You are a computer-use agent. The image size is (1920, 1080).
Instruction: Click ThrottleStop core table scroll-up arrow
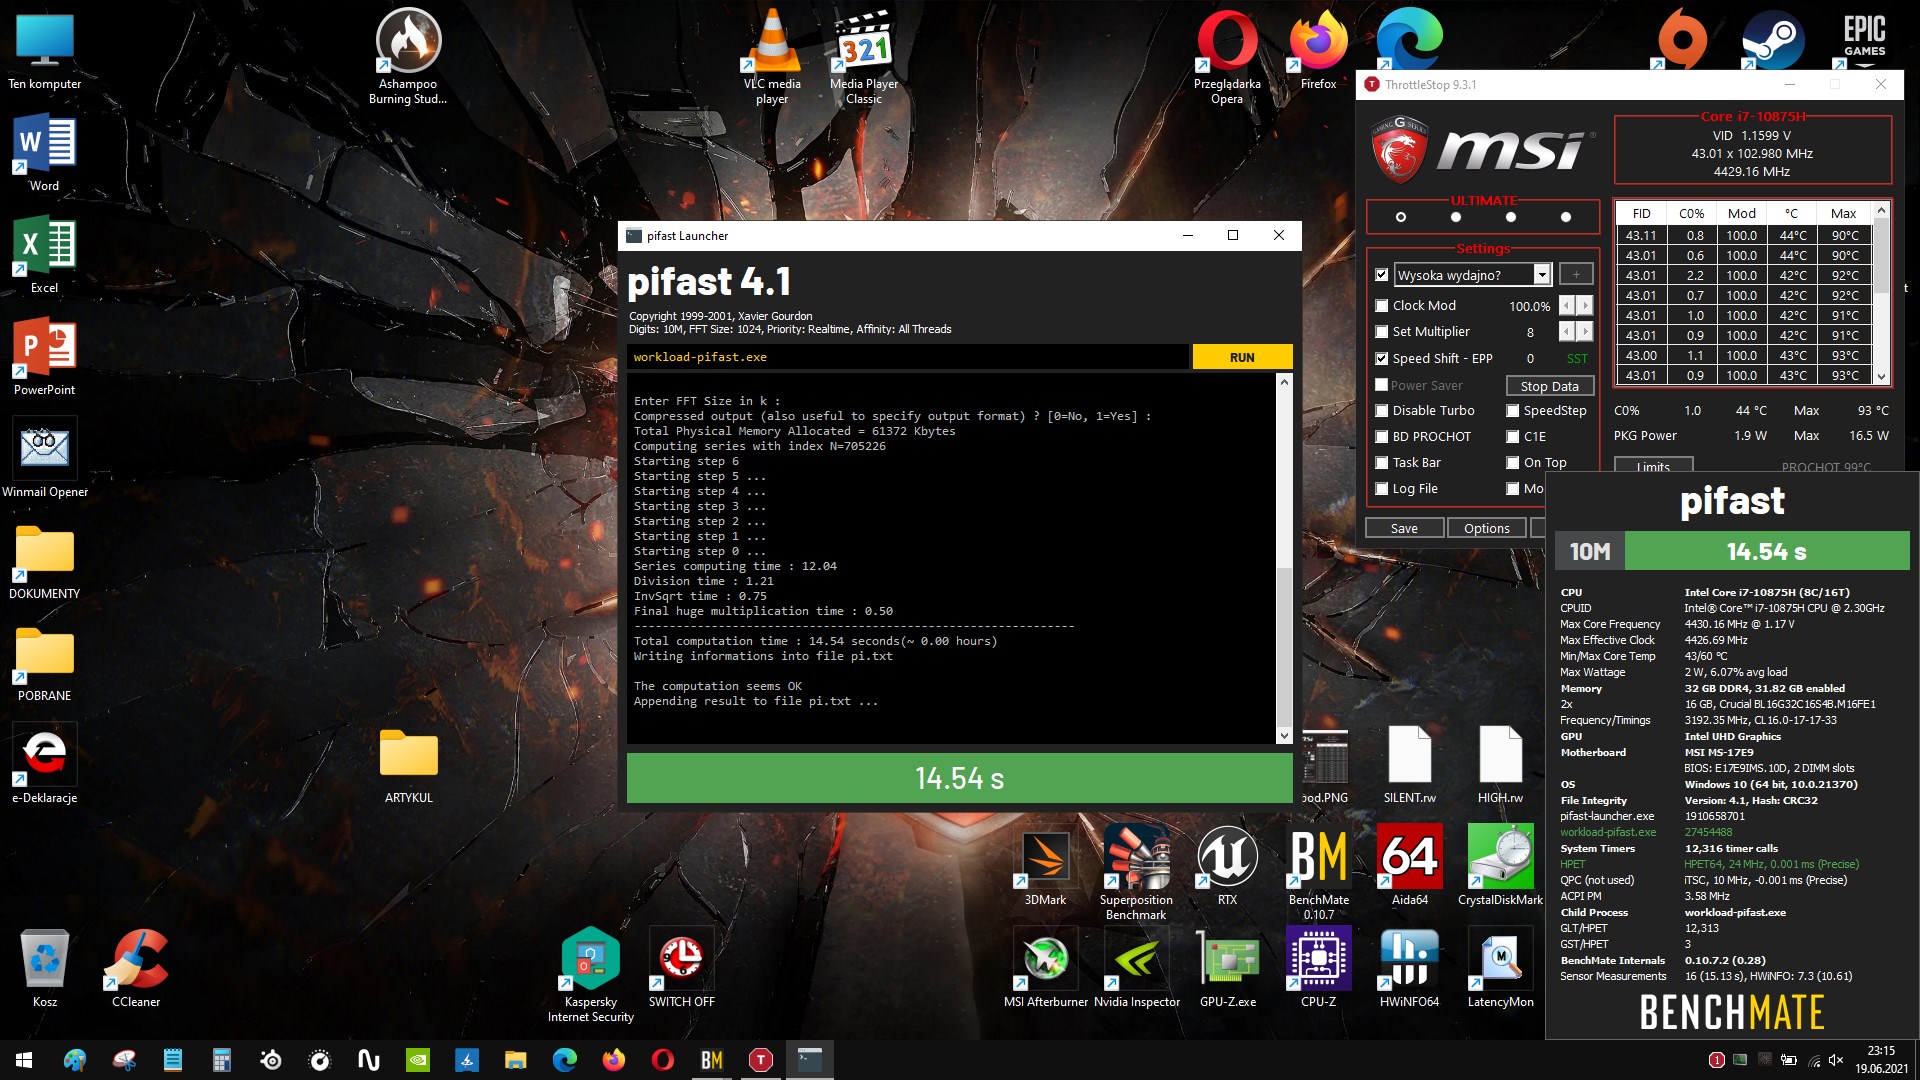click(1881, 211)
